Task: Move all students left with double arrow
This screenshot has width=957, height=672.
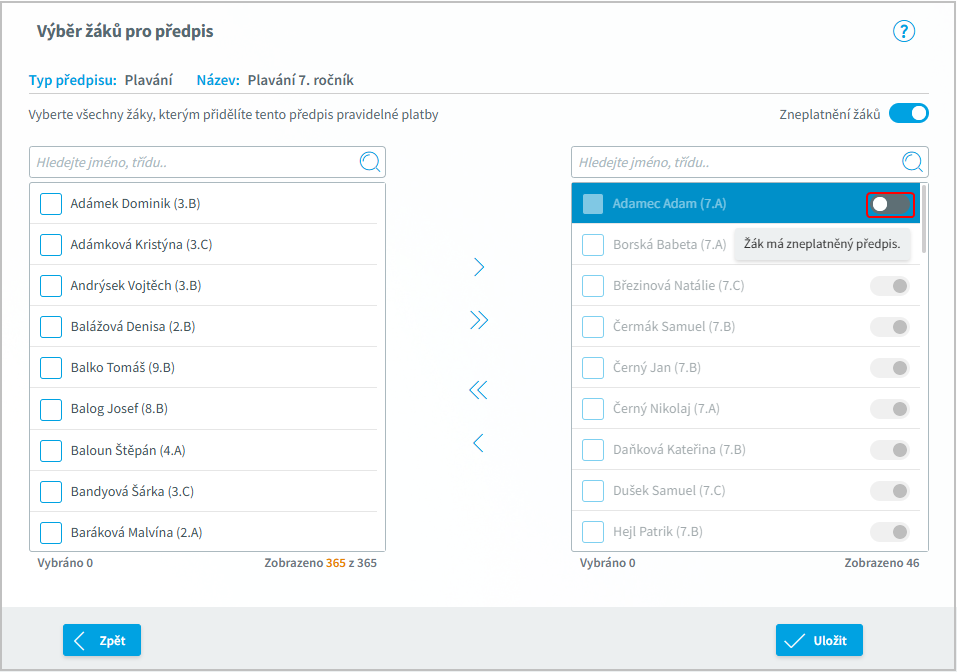Action: 478,390
